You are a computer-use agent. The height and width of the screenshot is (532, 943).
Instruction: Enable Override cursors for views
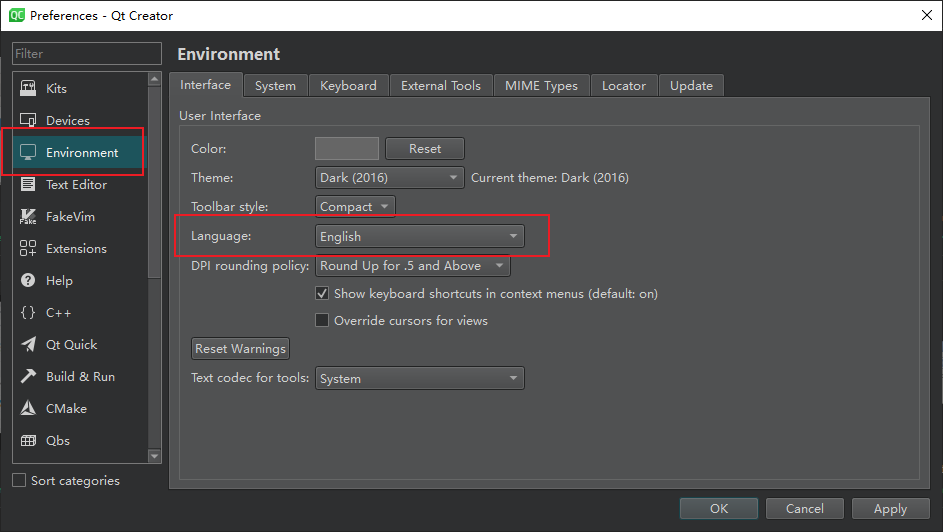(x=322, y=320)
